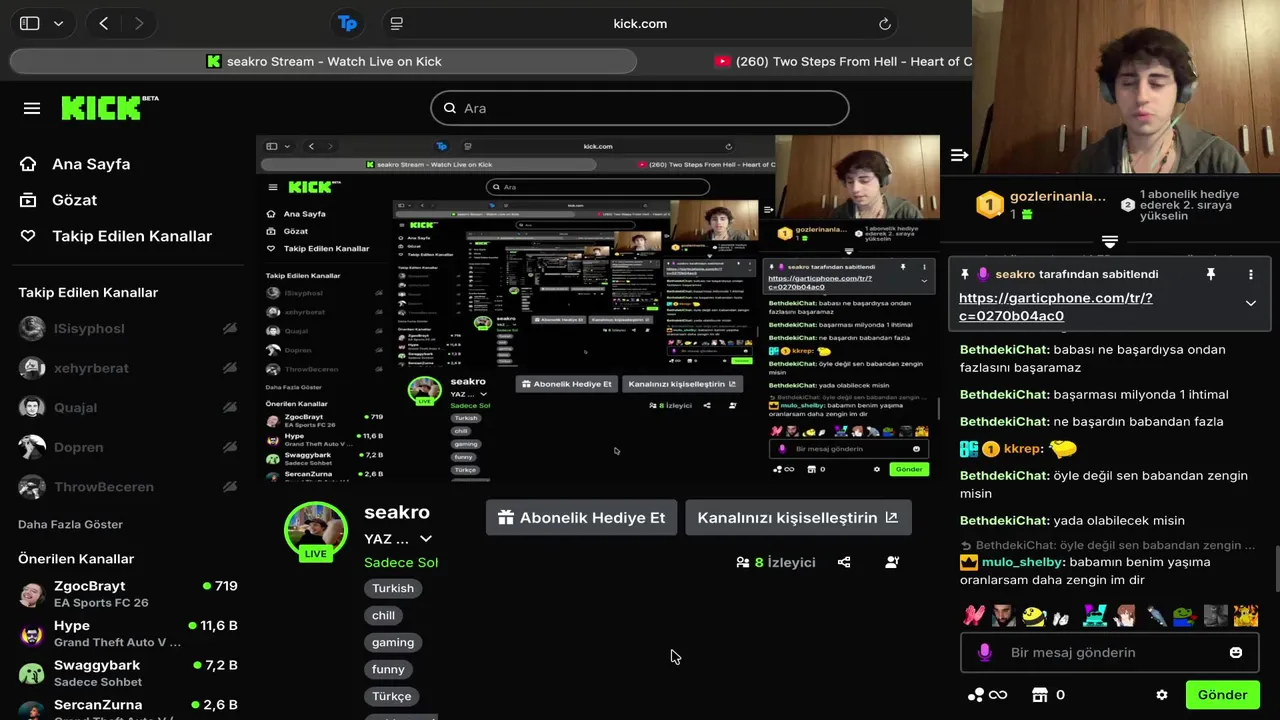Open Takip Edilen Kanallar menu item

pyautogui.click(x=132, y=236)
